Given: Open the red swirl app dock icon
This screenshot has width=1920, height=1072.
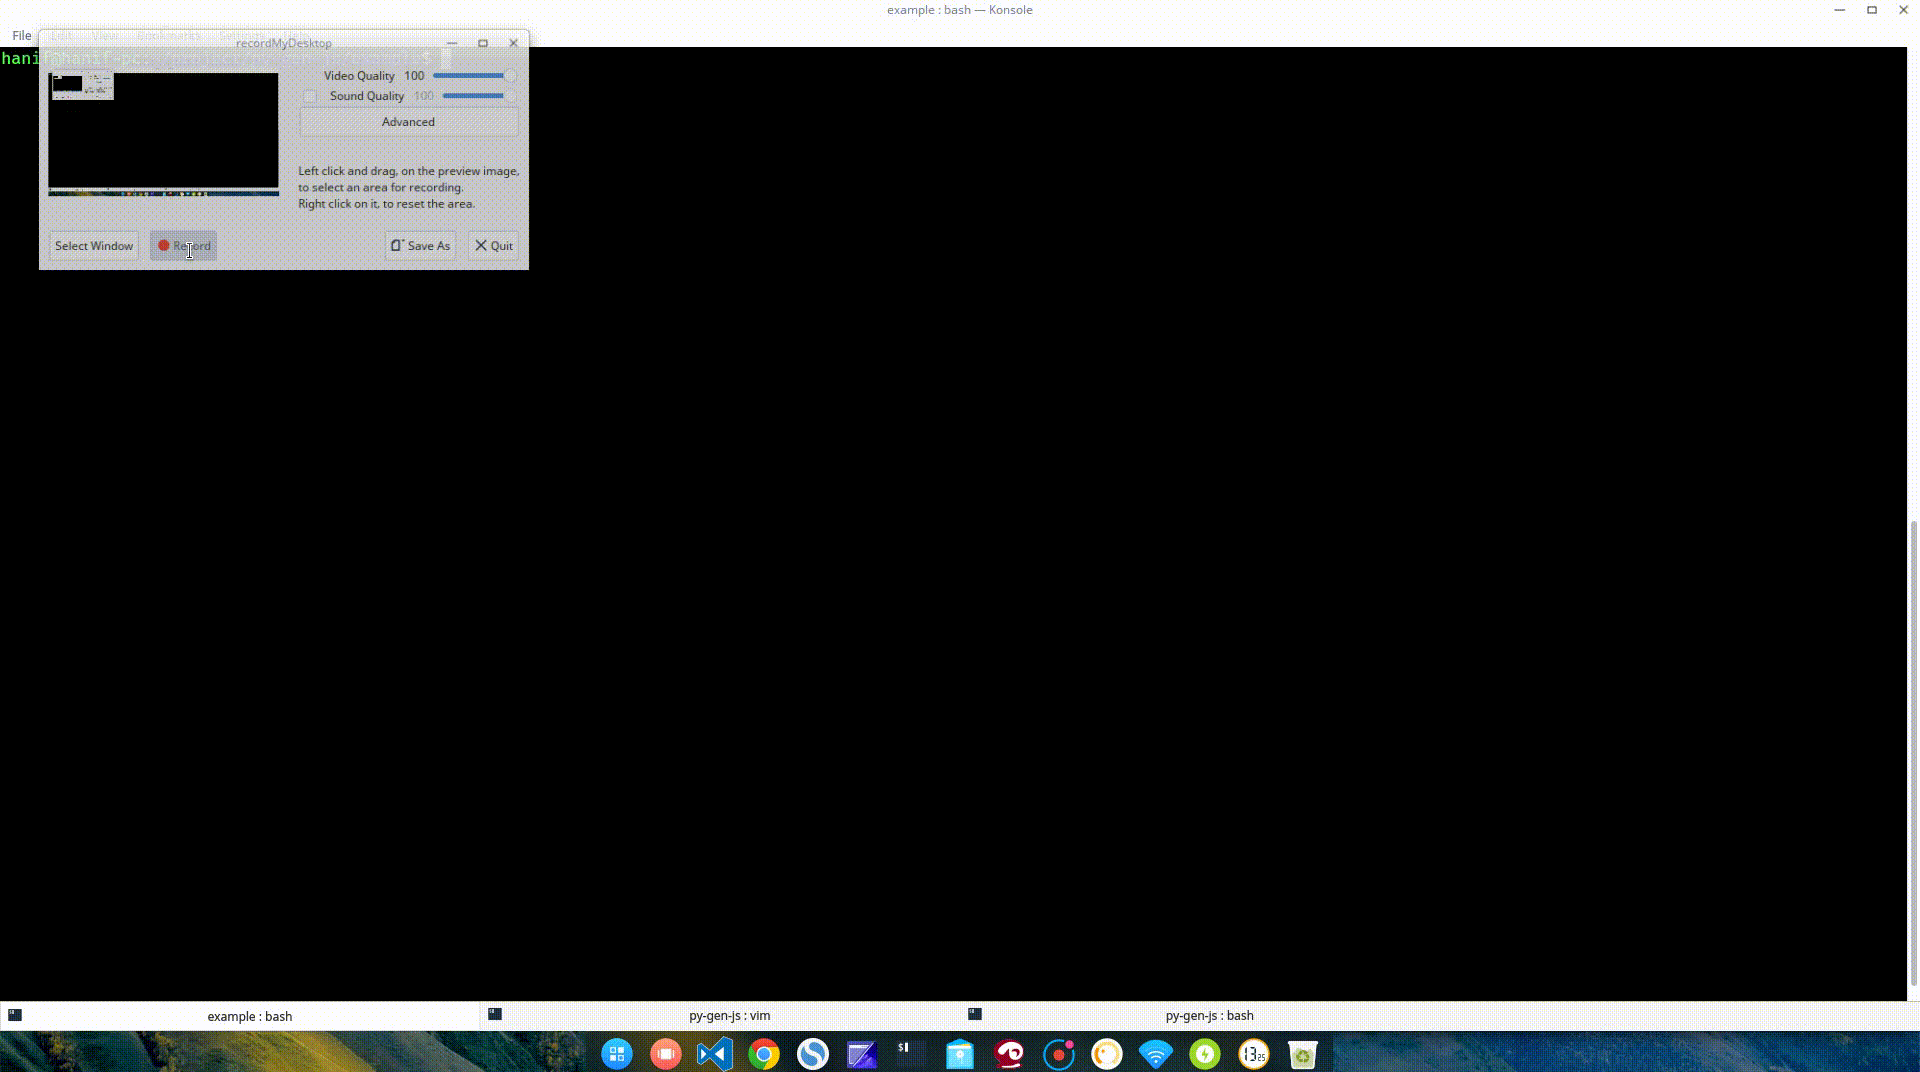Looking at the screenshot, I should click(1009, 1054).
